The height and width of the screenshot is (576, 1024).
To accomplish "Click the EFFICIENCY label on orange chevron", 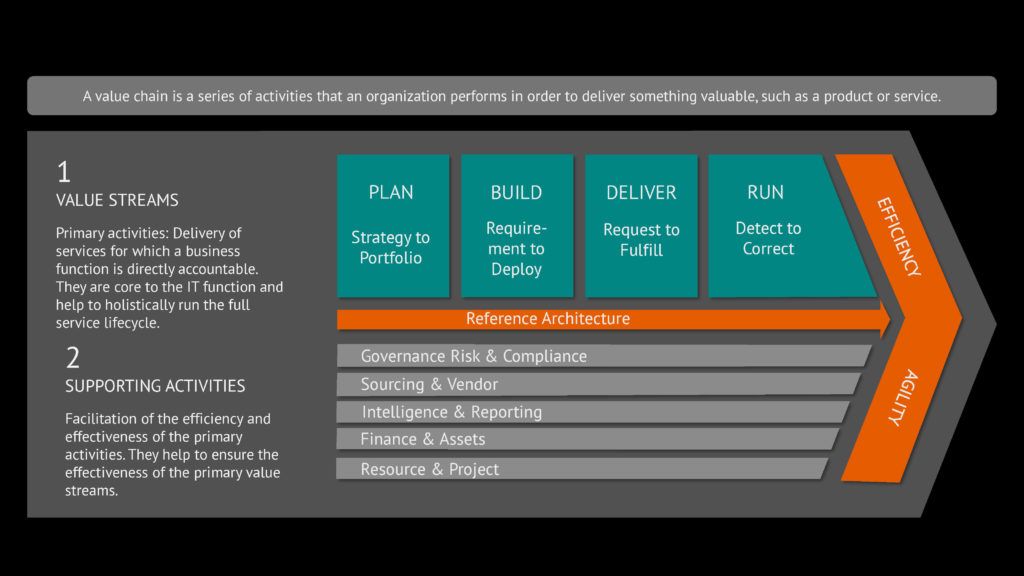I will click(899, 237).
